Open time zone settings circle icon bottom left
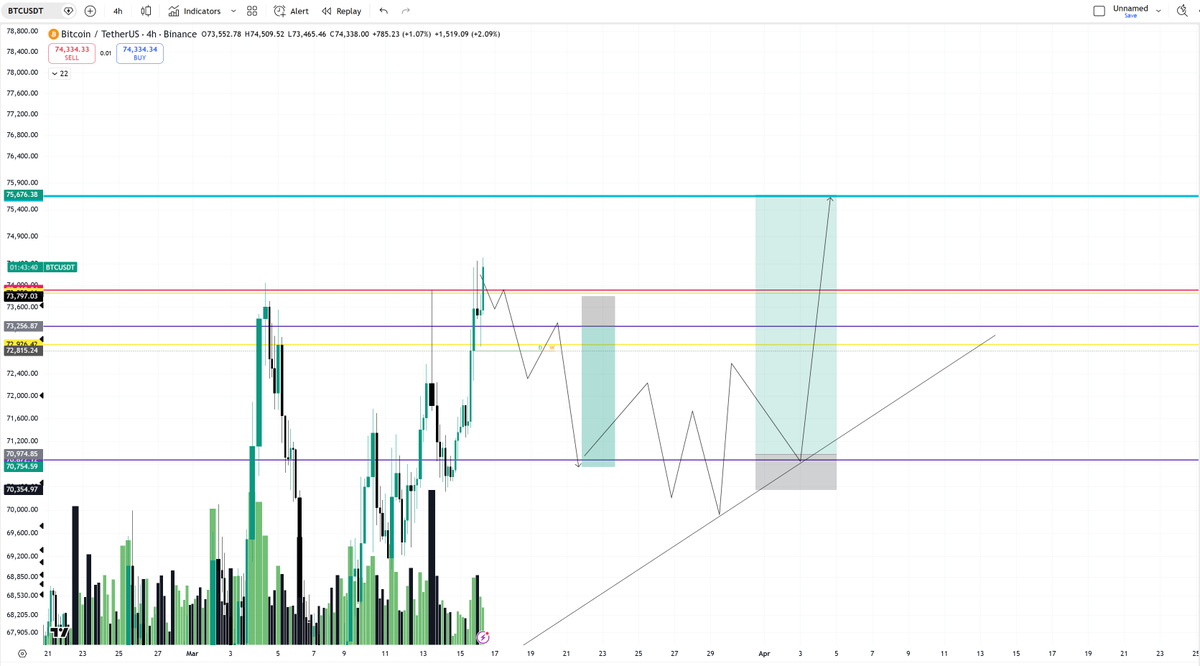1200x666 pixels. (21, 653)
